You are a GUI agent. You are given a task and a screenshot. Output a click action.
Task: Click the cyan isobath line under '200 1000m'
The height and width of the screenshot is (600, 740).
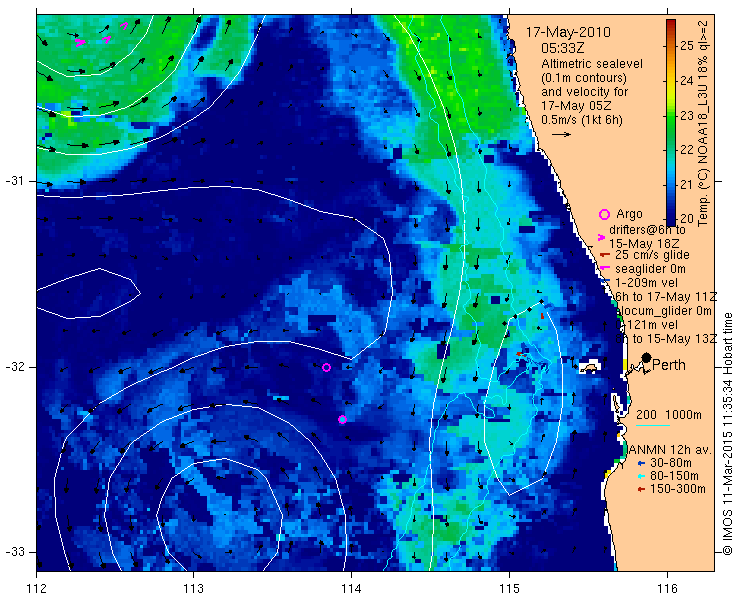[653, 426]
